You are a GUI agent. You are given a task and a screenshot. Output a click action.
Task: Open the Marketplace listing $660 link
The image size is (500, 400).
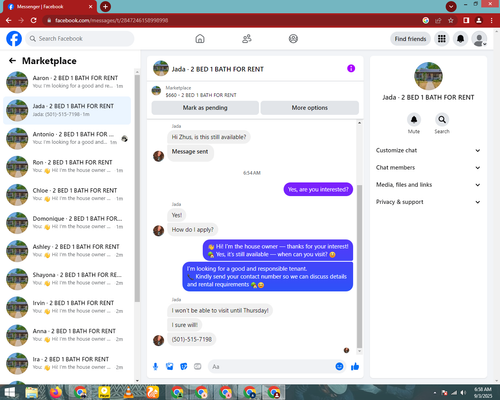pos(201,95)
